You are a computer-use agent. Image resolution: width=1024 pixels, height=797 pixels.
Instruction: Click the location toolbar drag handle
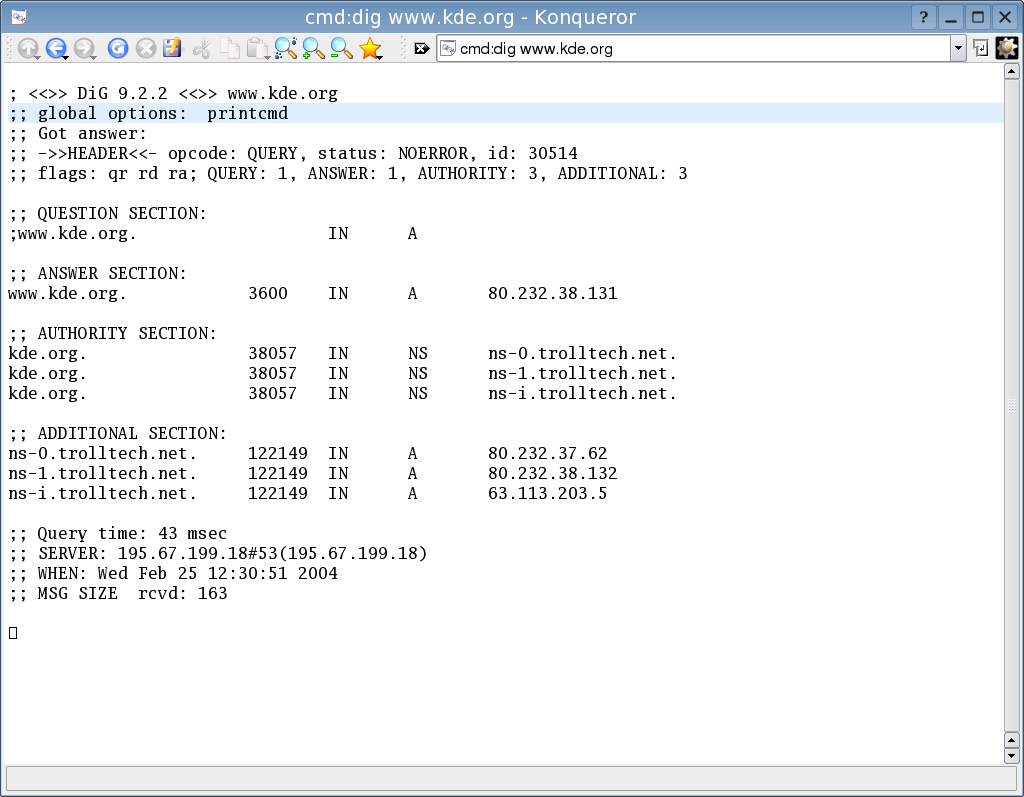(x=403, y=48)
